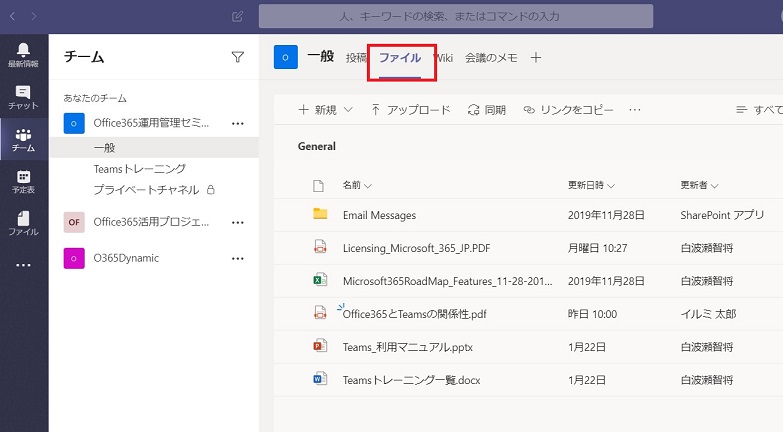Open Teams_利用マニュアル.pptx file name

click(407, 347)
